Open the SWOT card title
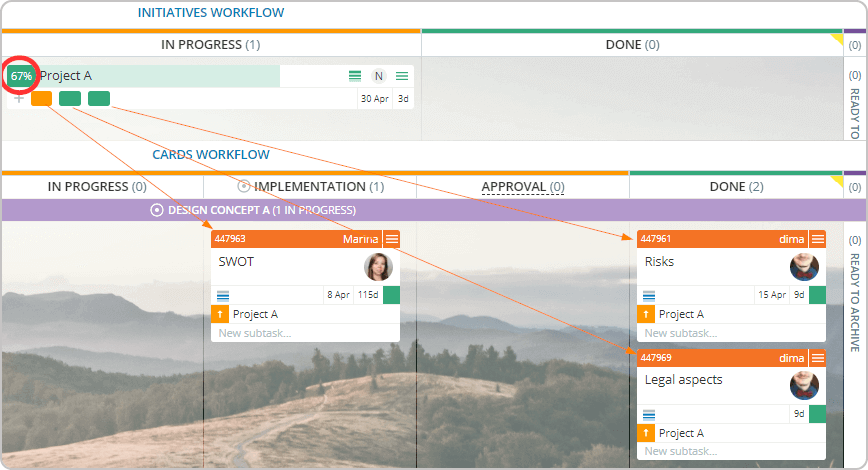 [x=236, y=262]
